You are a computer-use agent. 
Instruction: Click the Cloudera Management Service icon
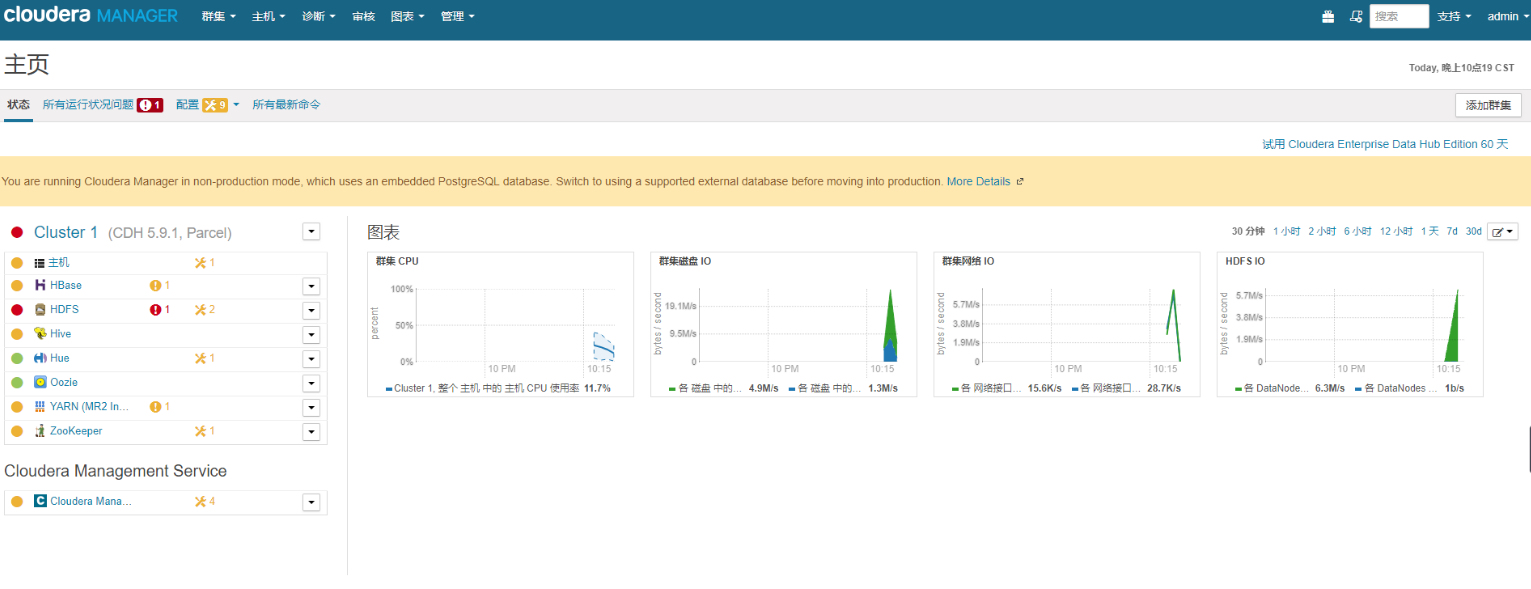[x=40, y=501]
